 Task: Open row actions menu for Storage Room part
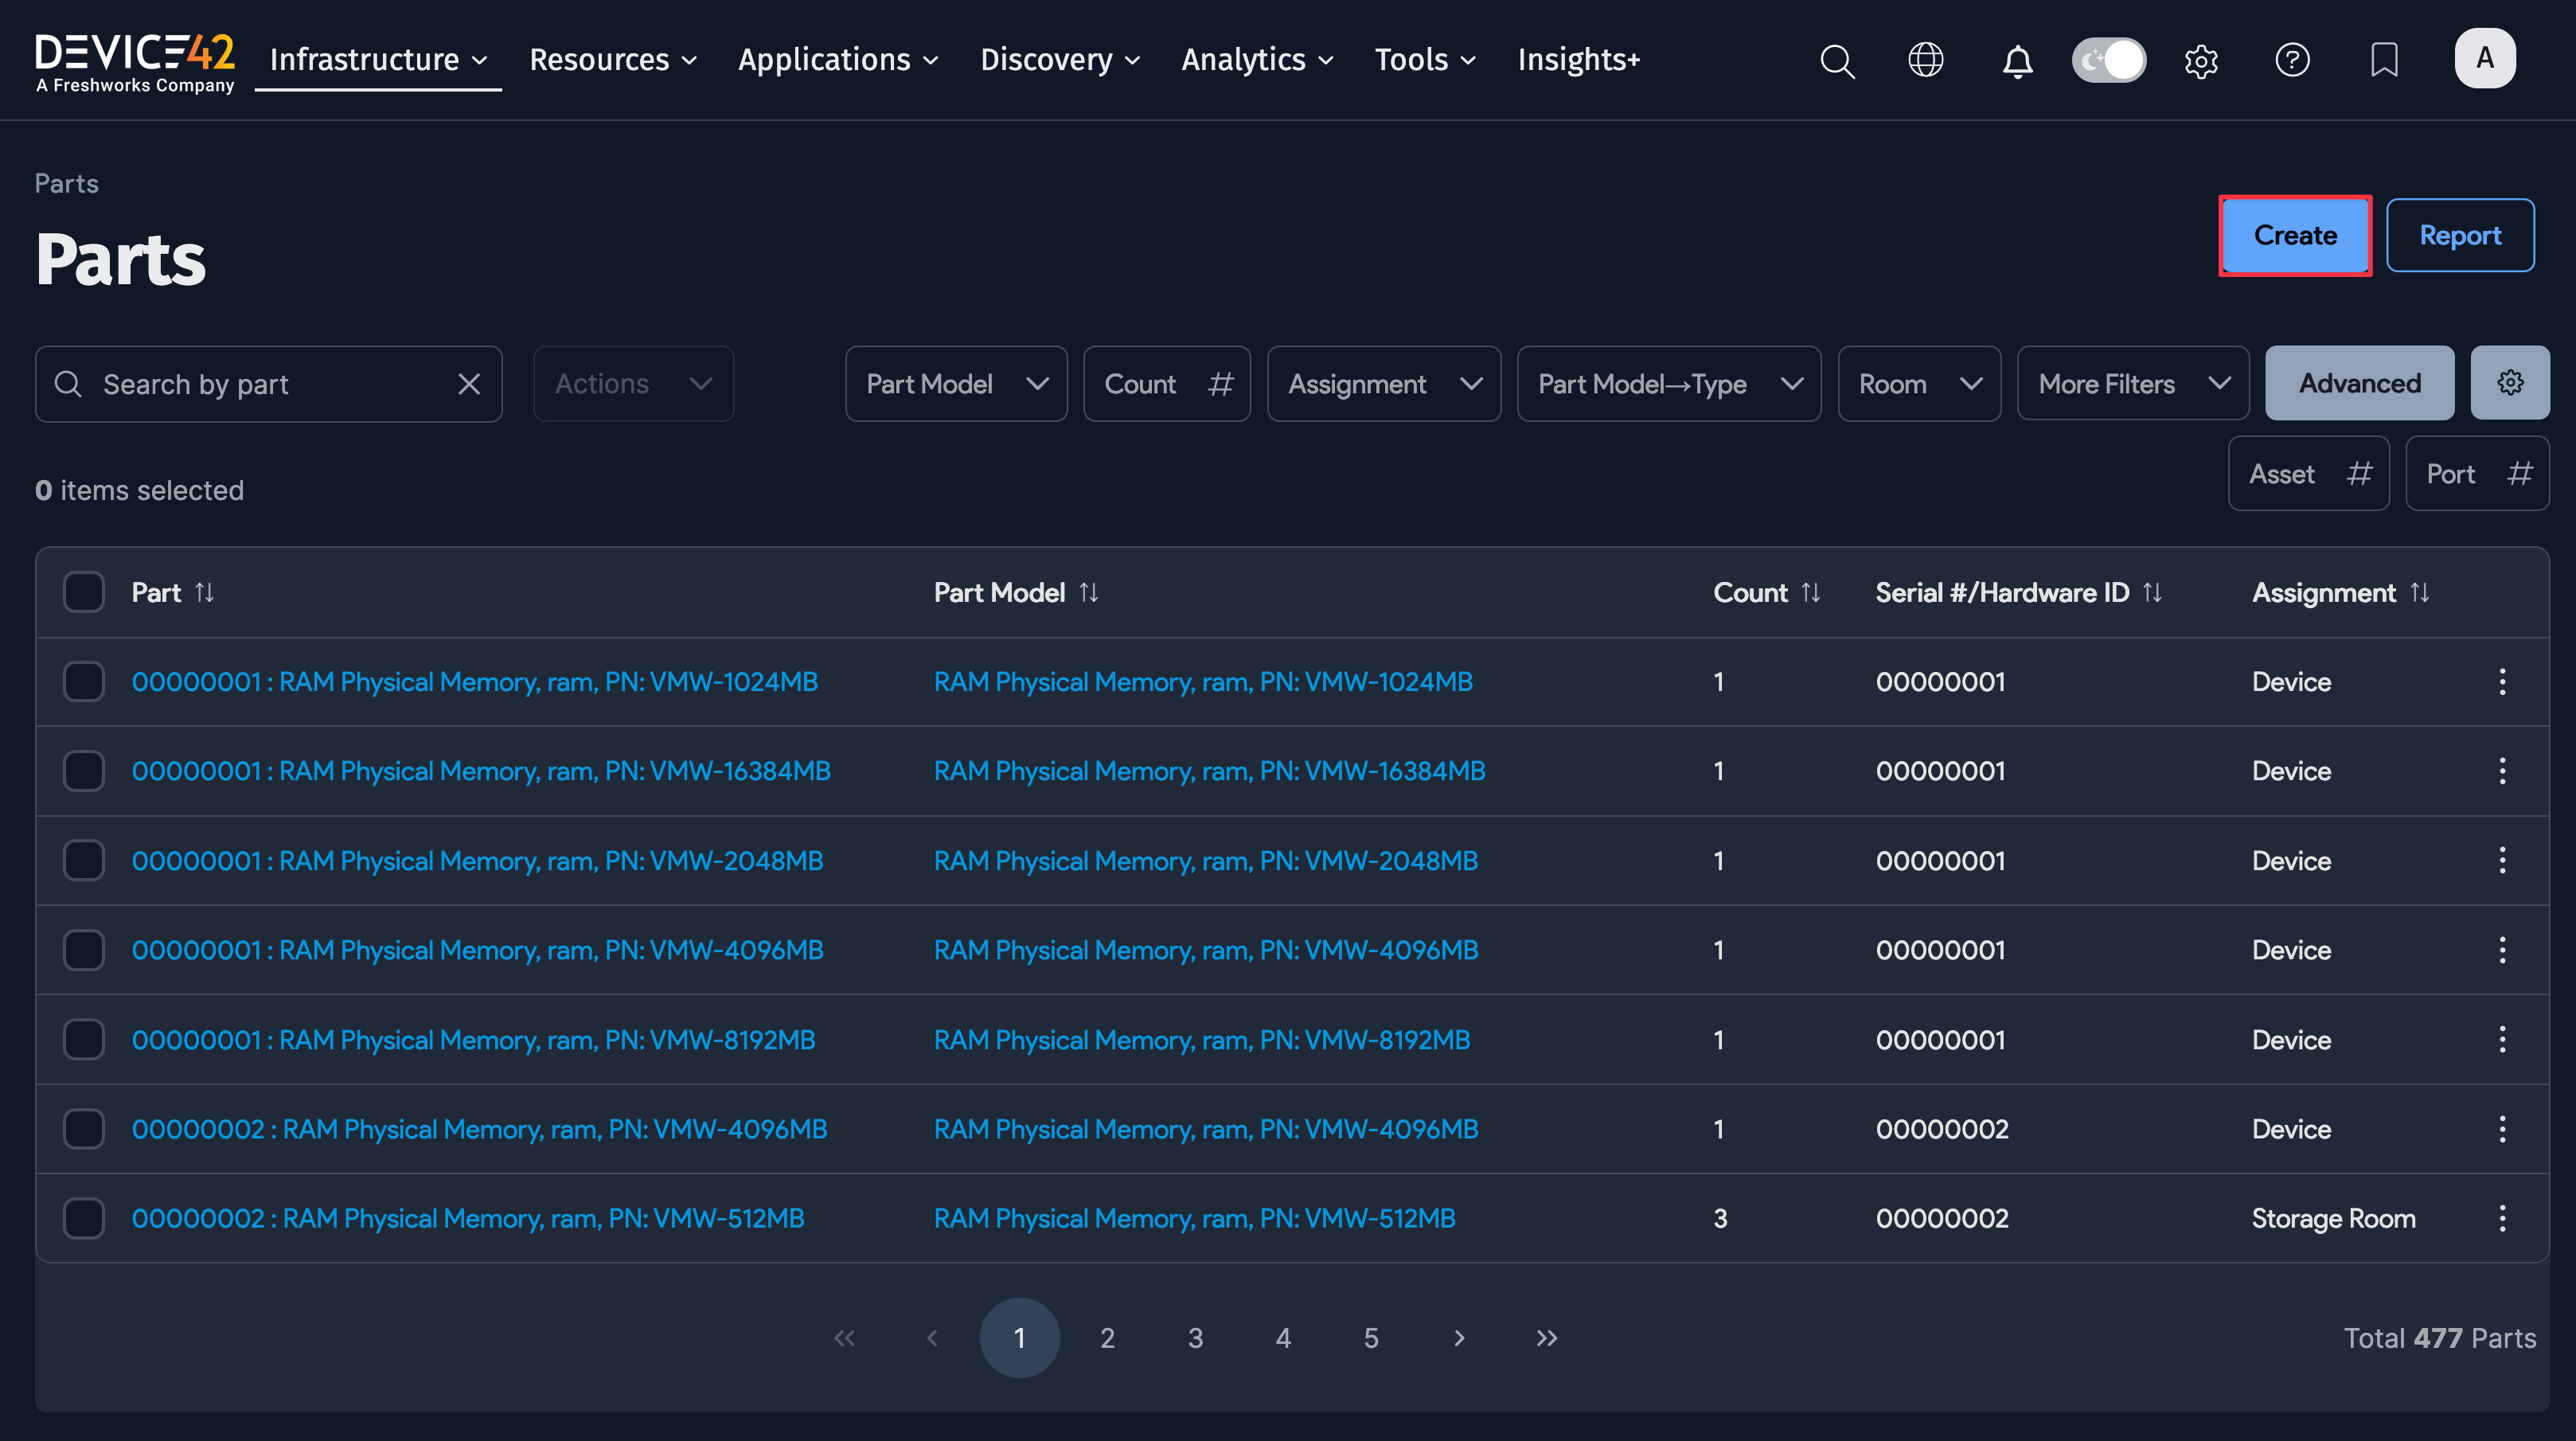point(2502,1218)
